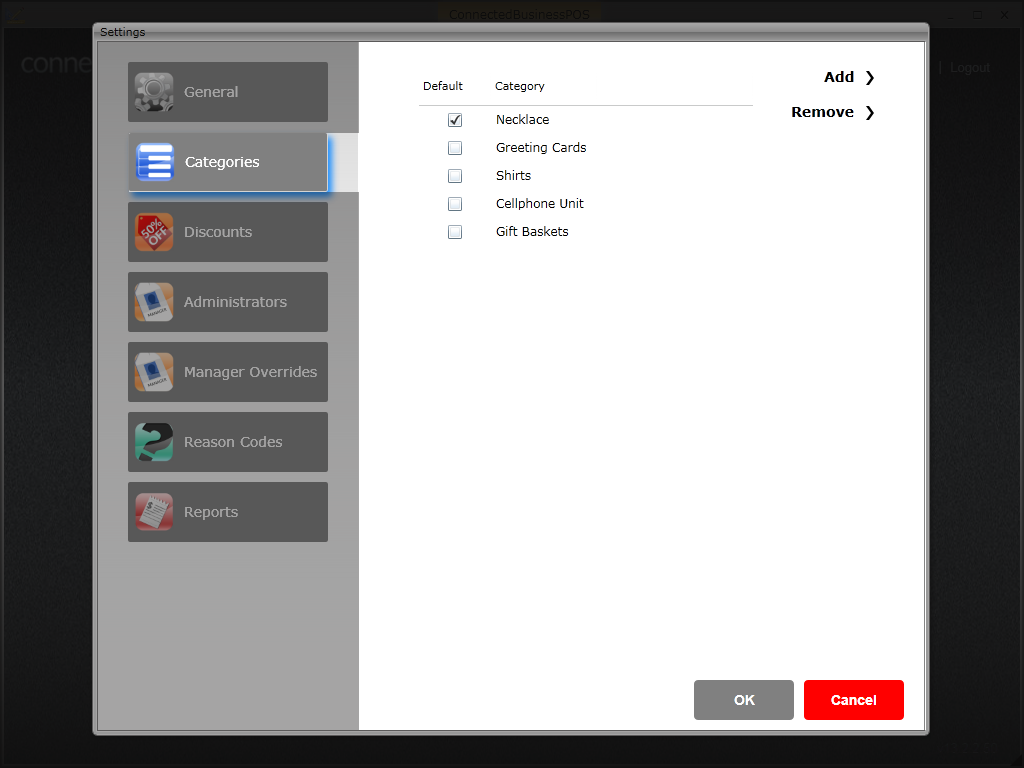Enable Shirts as default category

coord(455,176)
